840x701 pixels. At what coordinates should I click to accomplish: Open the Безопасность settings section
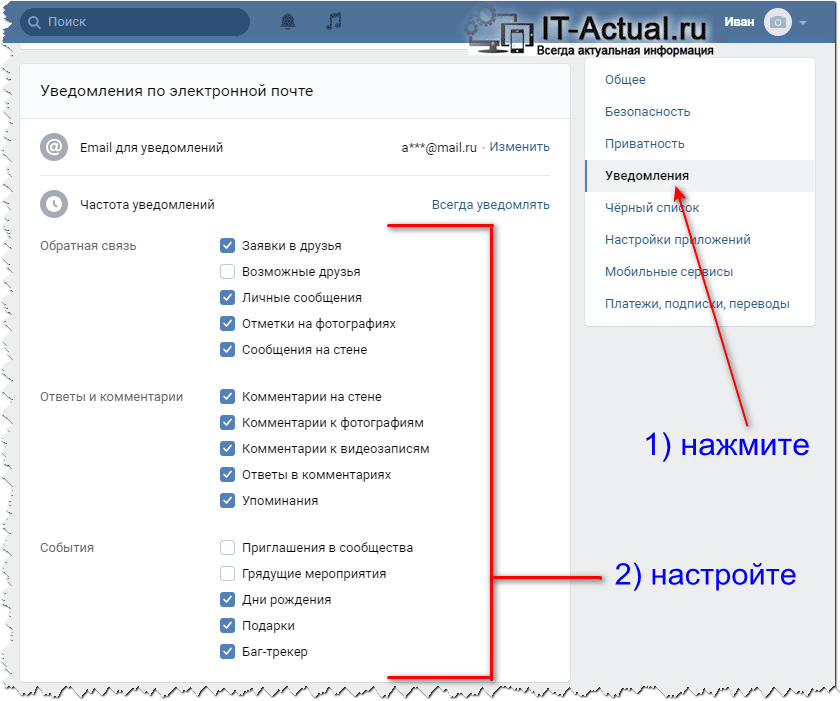(x=647, y=112)
